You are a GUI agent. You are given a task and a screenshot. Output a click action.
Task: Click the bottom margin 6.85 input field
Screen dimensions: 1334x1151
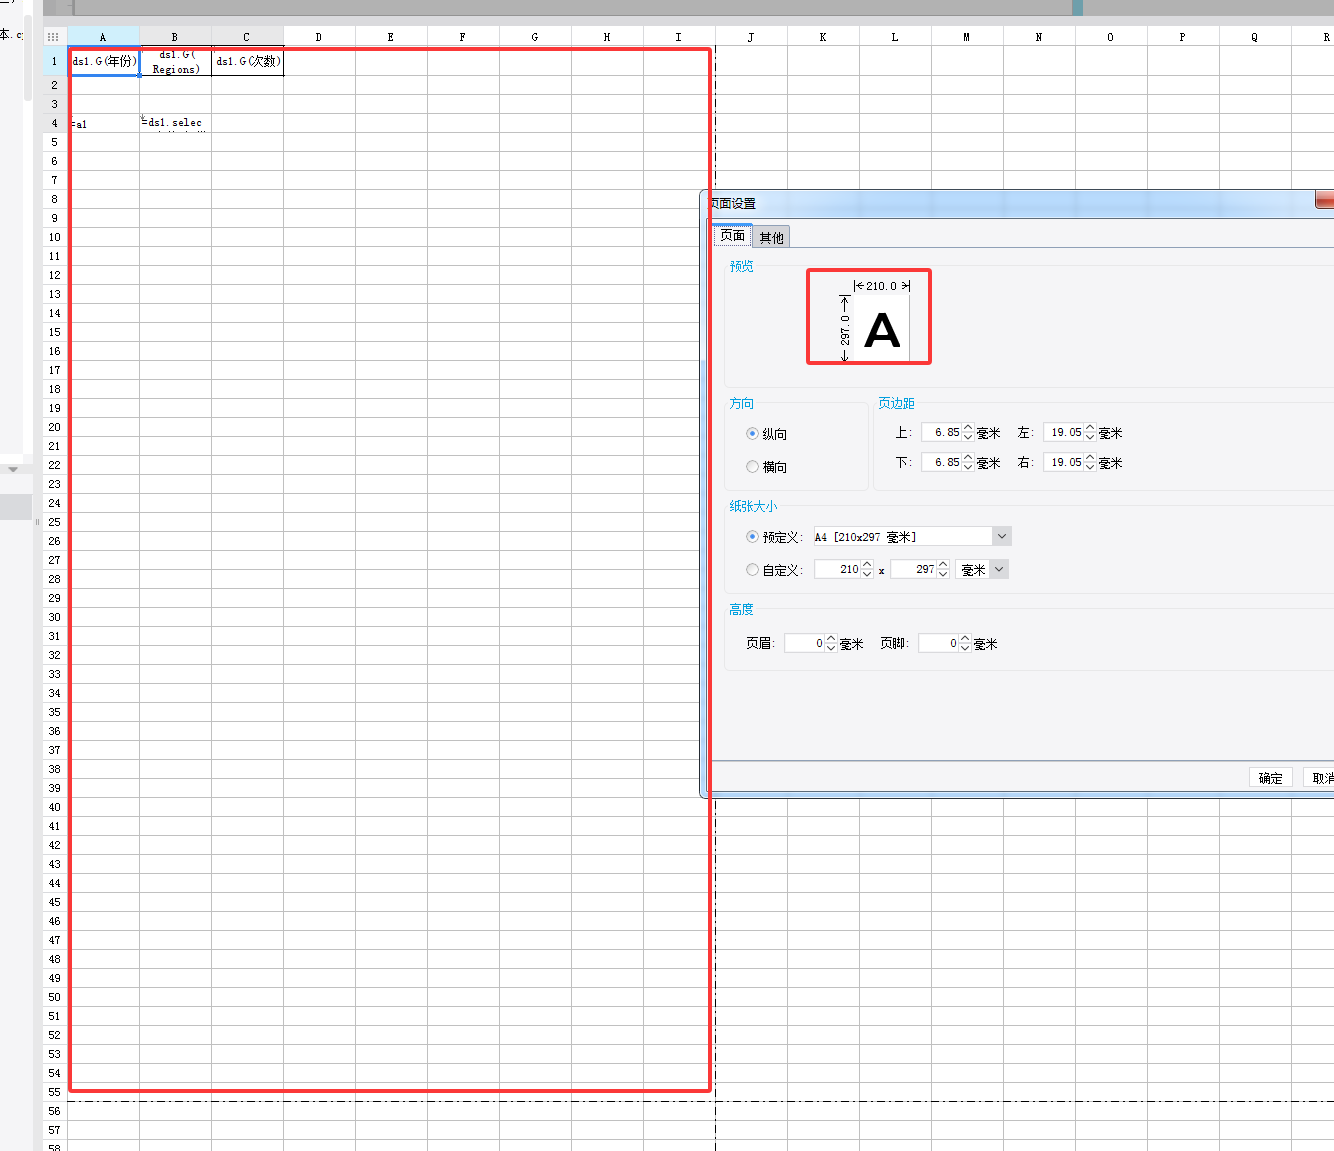click(941, 462)
